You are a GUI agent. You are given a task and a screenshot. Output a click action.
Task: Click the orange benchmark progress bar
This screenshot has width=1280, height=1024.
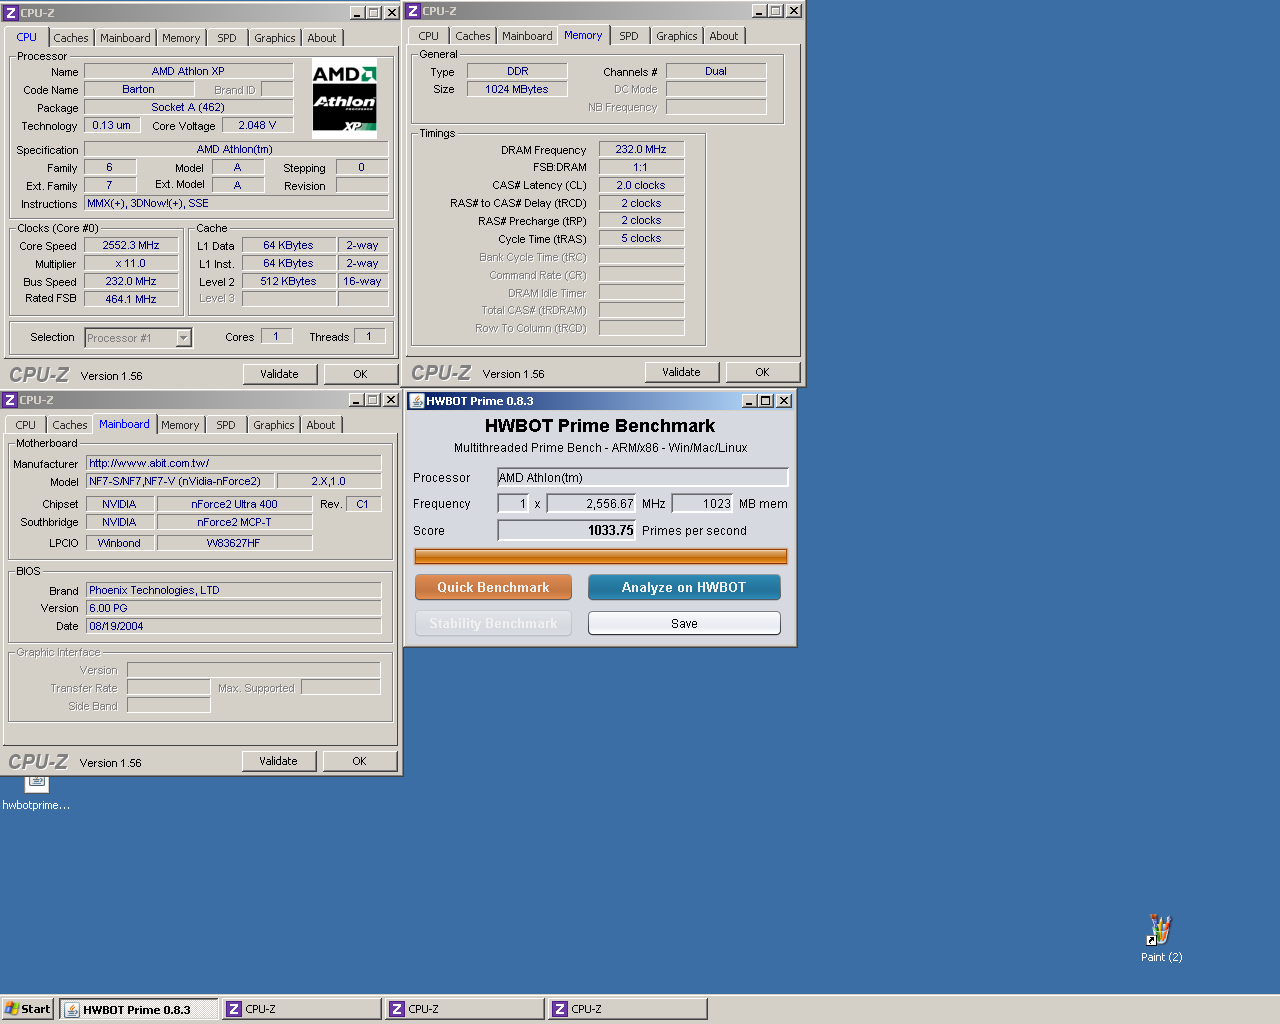click(601, 556)
